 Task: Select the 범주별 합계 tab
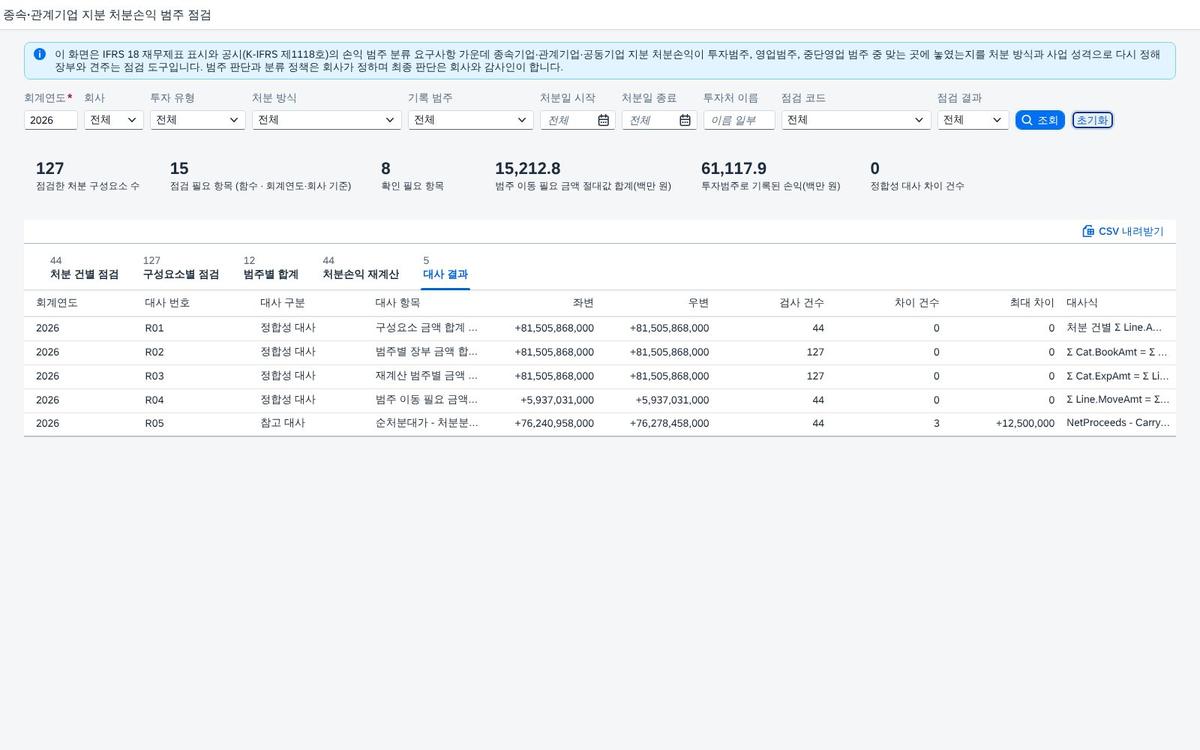pos(271,268)
